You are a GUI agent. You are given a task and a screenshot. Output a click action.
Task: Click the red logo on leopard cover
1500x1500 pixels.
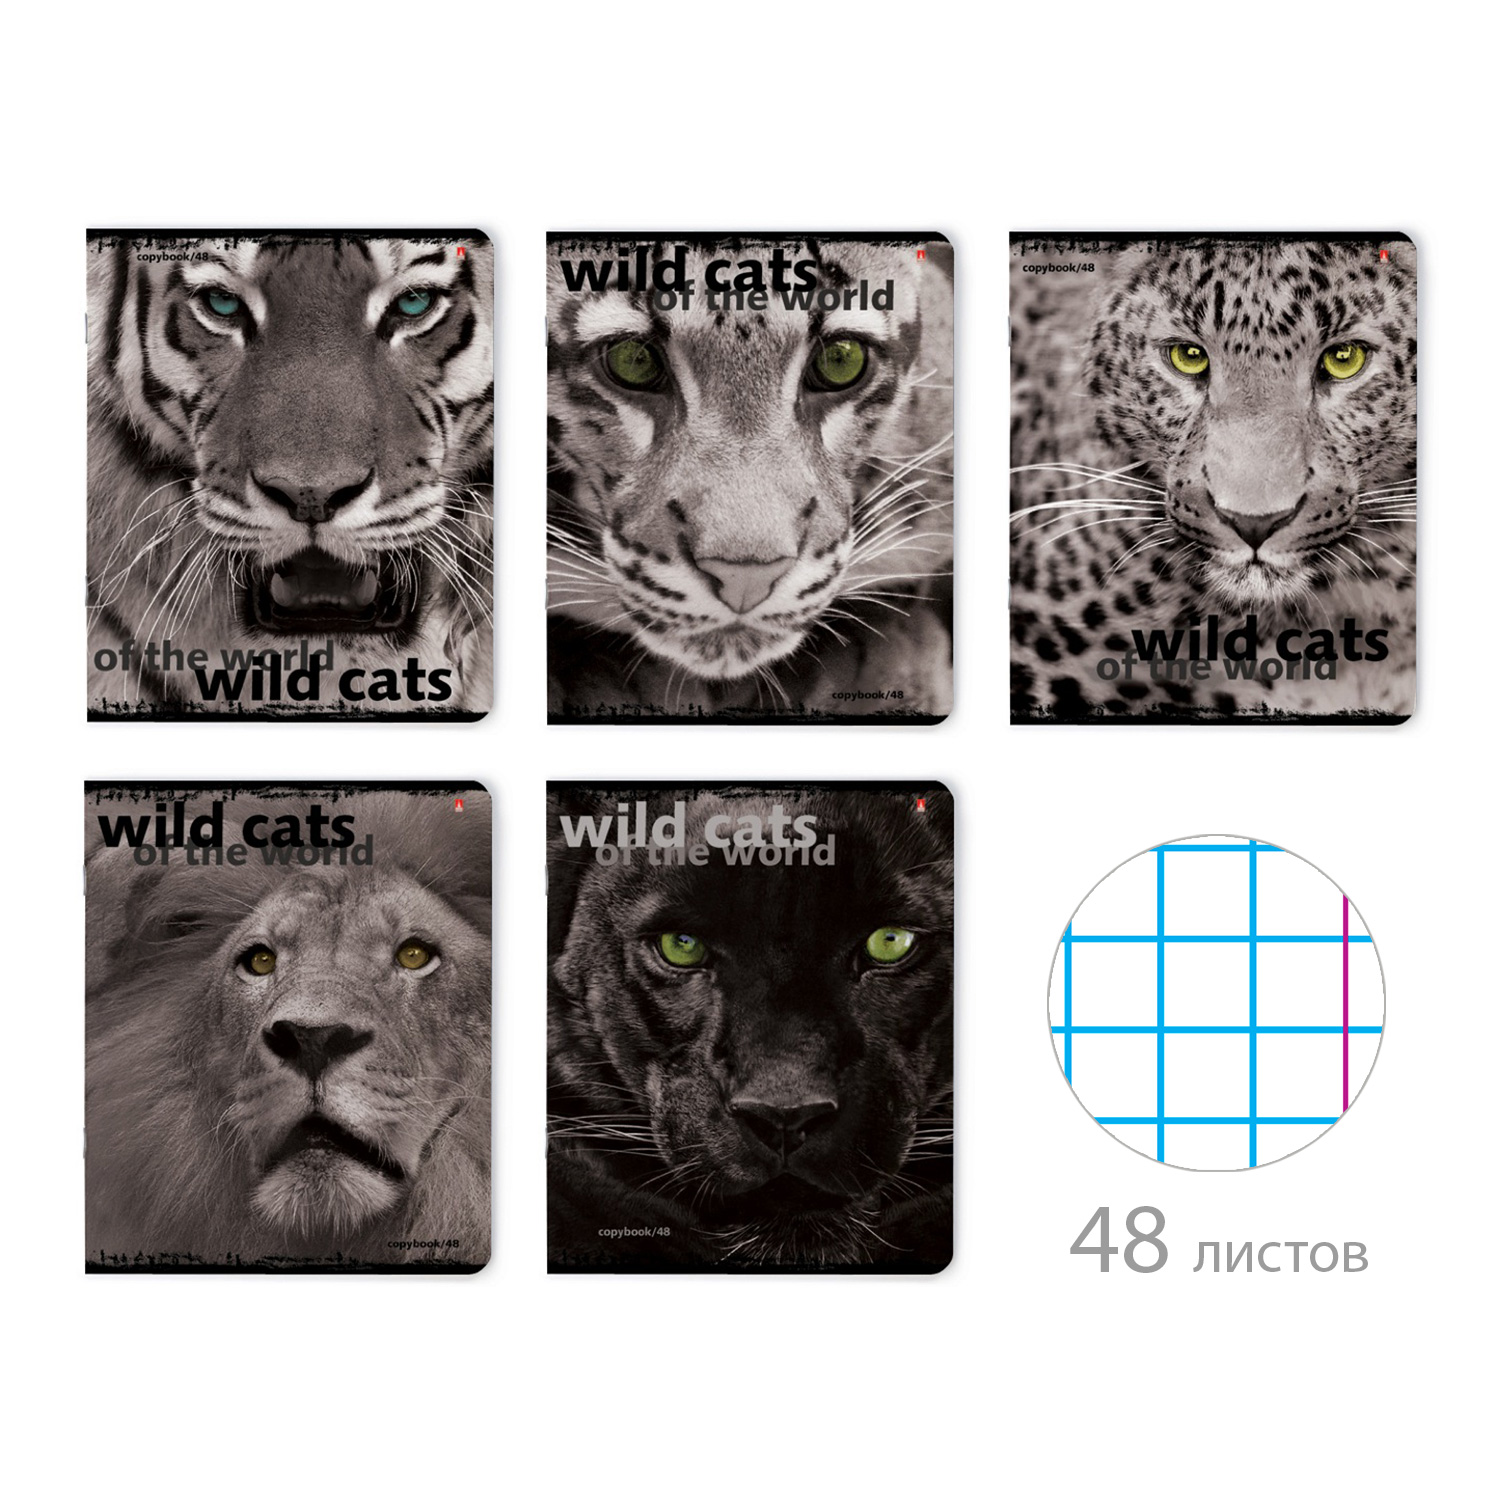coord(1384,255)
